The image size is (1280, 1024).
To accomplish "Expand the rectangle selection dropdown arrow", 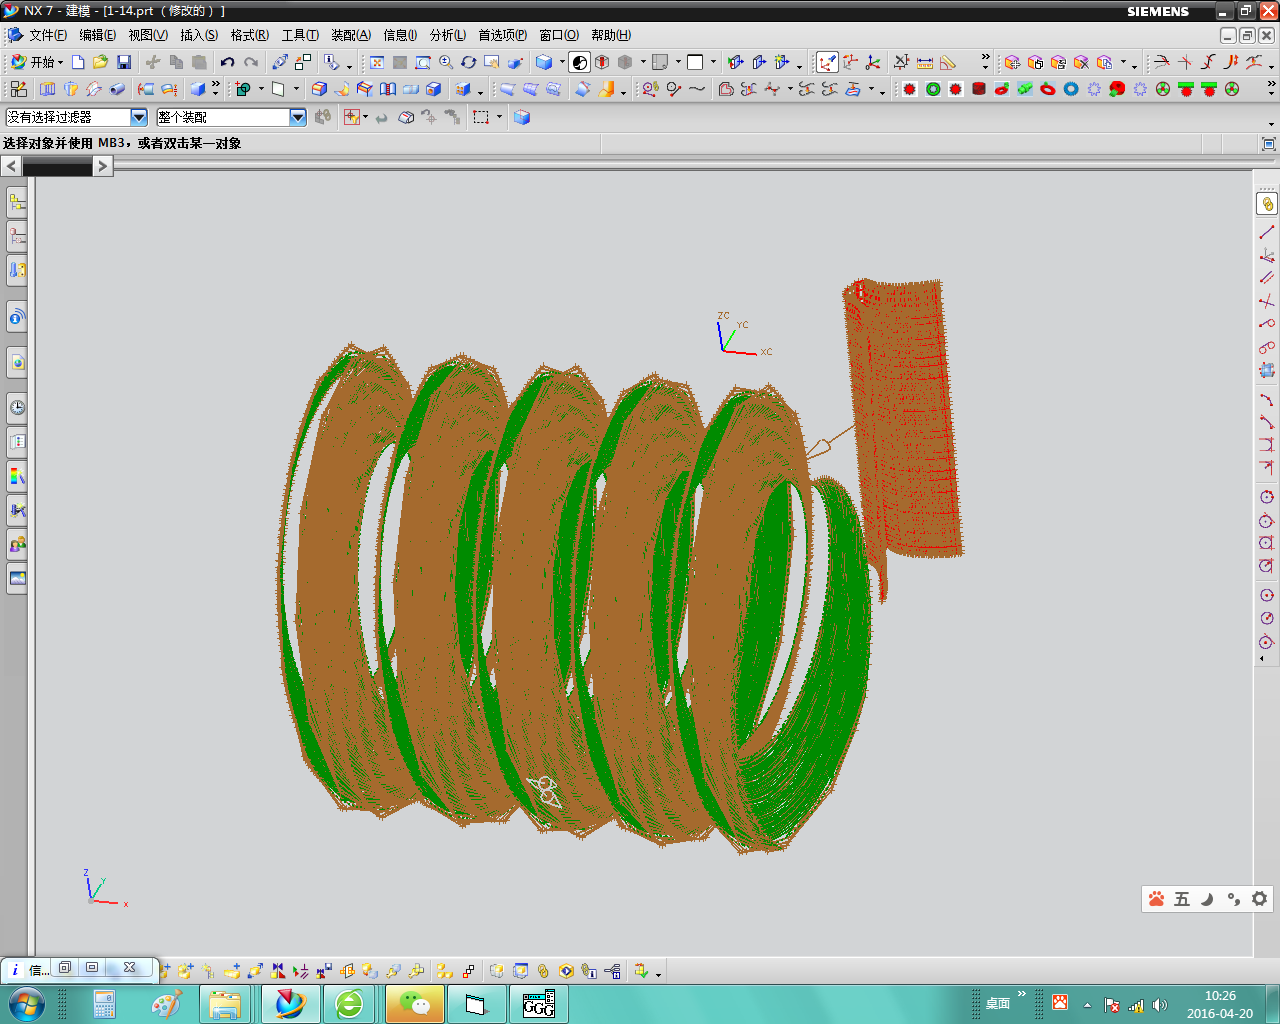I will 499,117.
